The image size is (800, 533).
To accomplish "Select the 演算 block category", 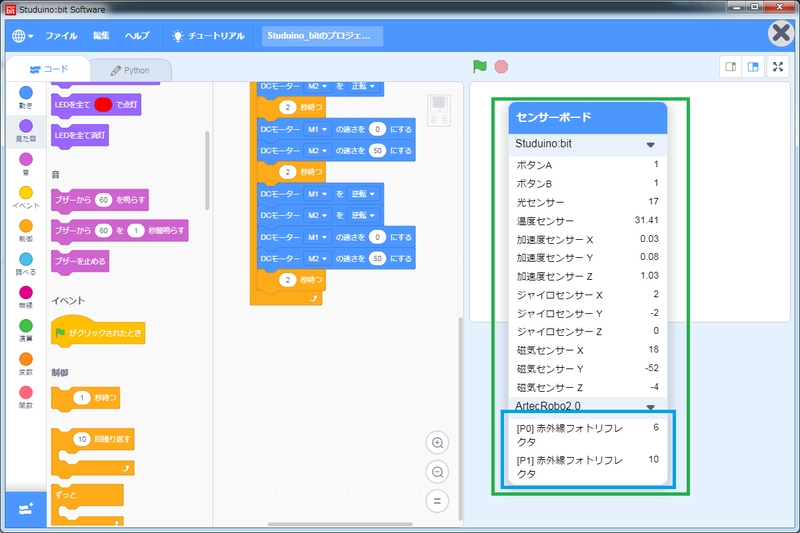I will 26,331.
